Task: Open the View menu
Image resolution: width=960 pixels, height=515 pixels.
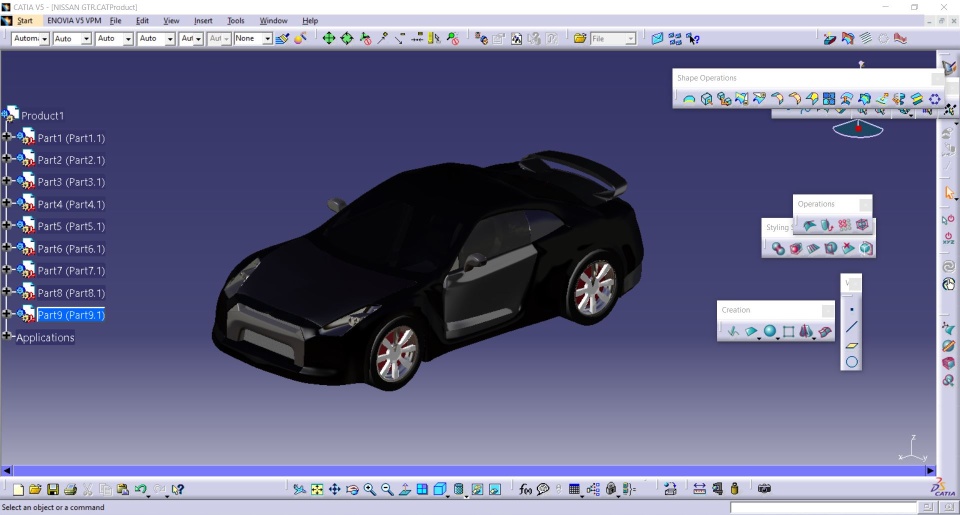Action: point(171,21)
